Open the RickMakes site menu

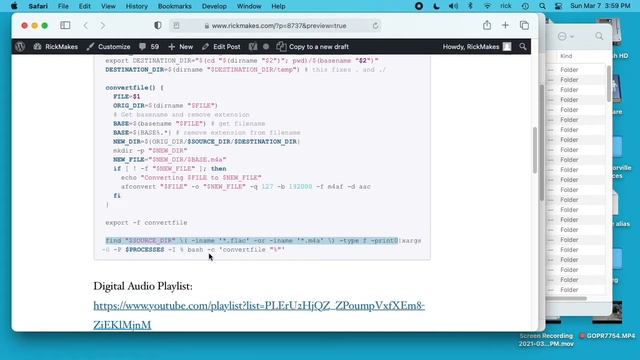pos(56,47)
